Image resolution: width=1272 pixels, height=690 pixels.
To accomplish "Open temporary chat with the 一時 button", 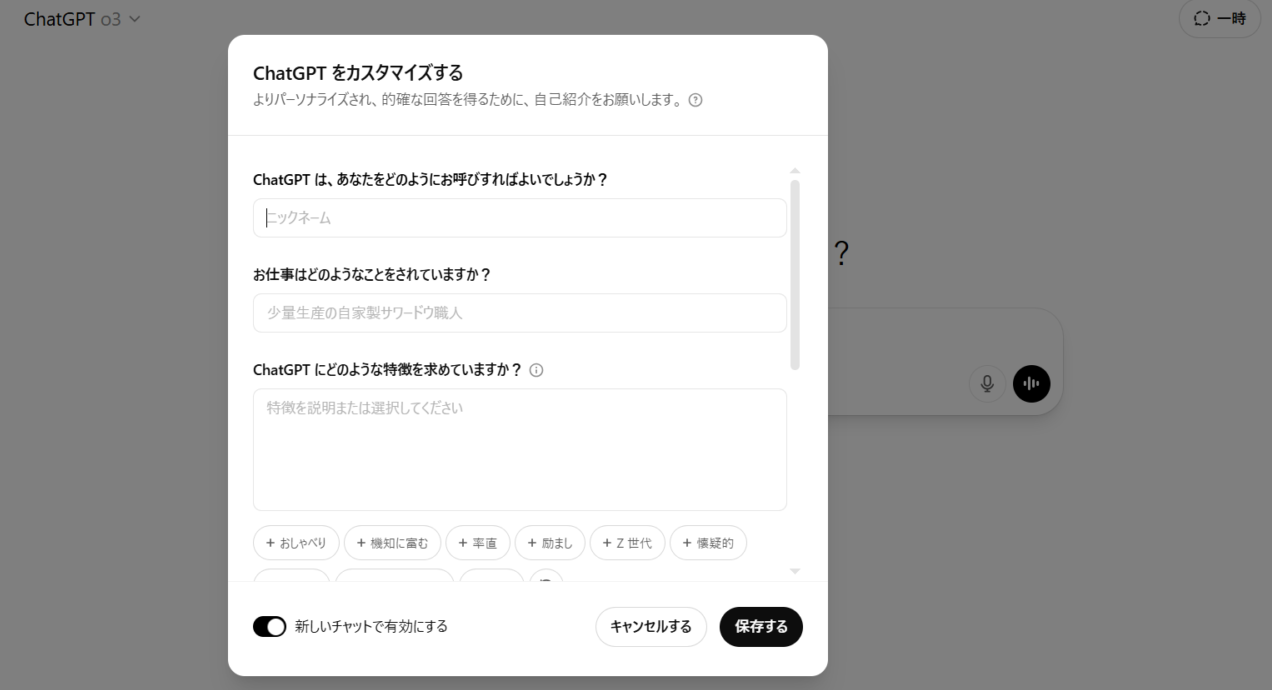I will click(x=1219, y=19).
